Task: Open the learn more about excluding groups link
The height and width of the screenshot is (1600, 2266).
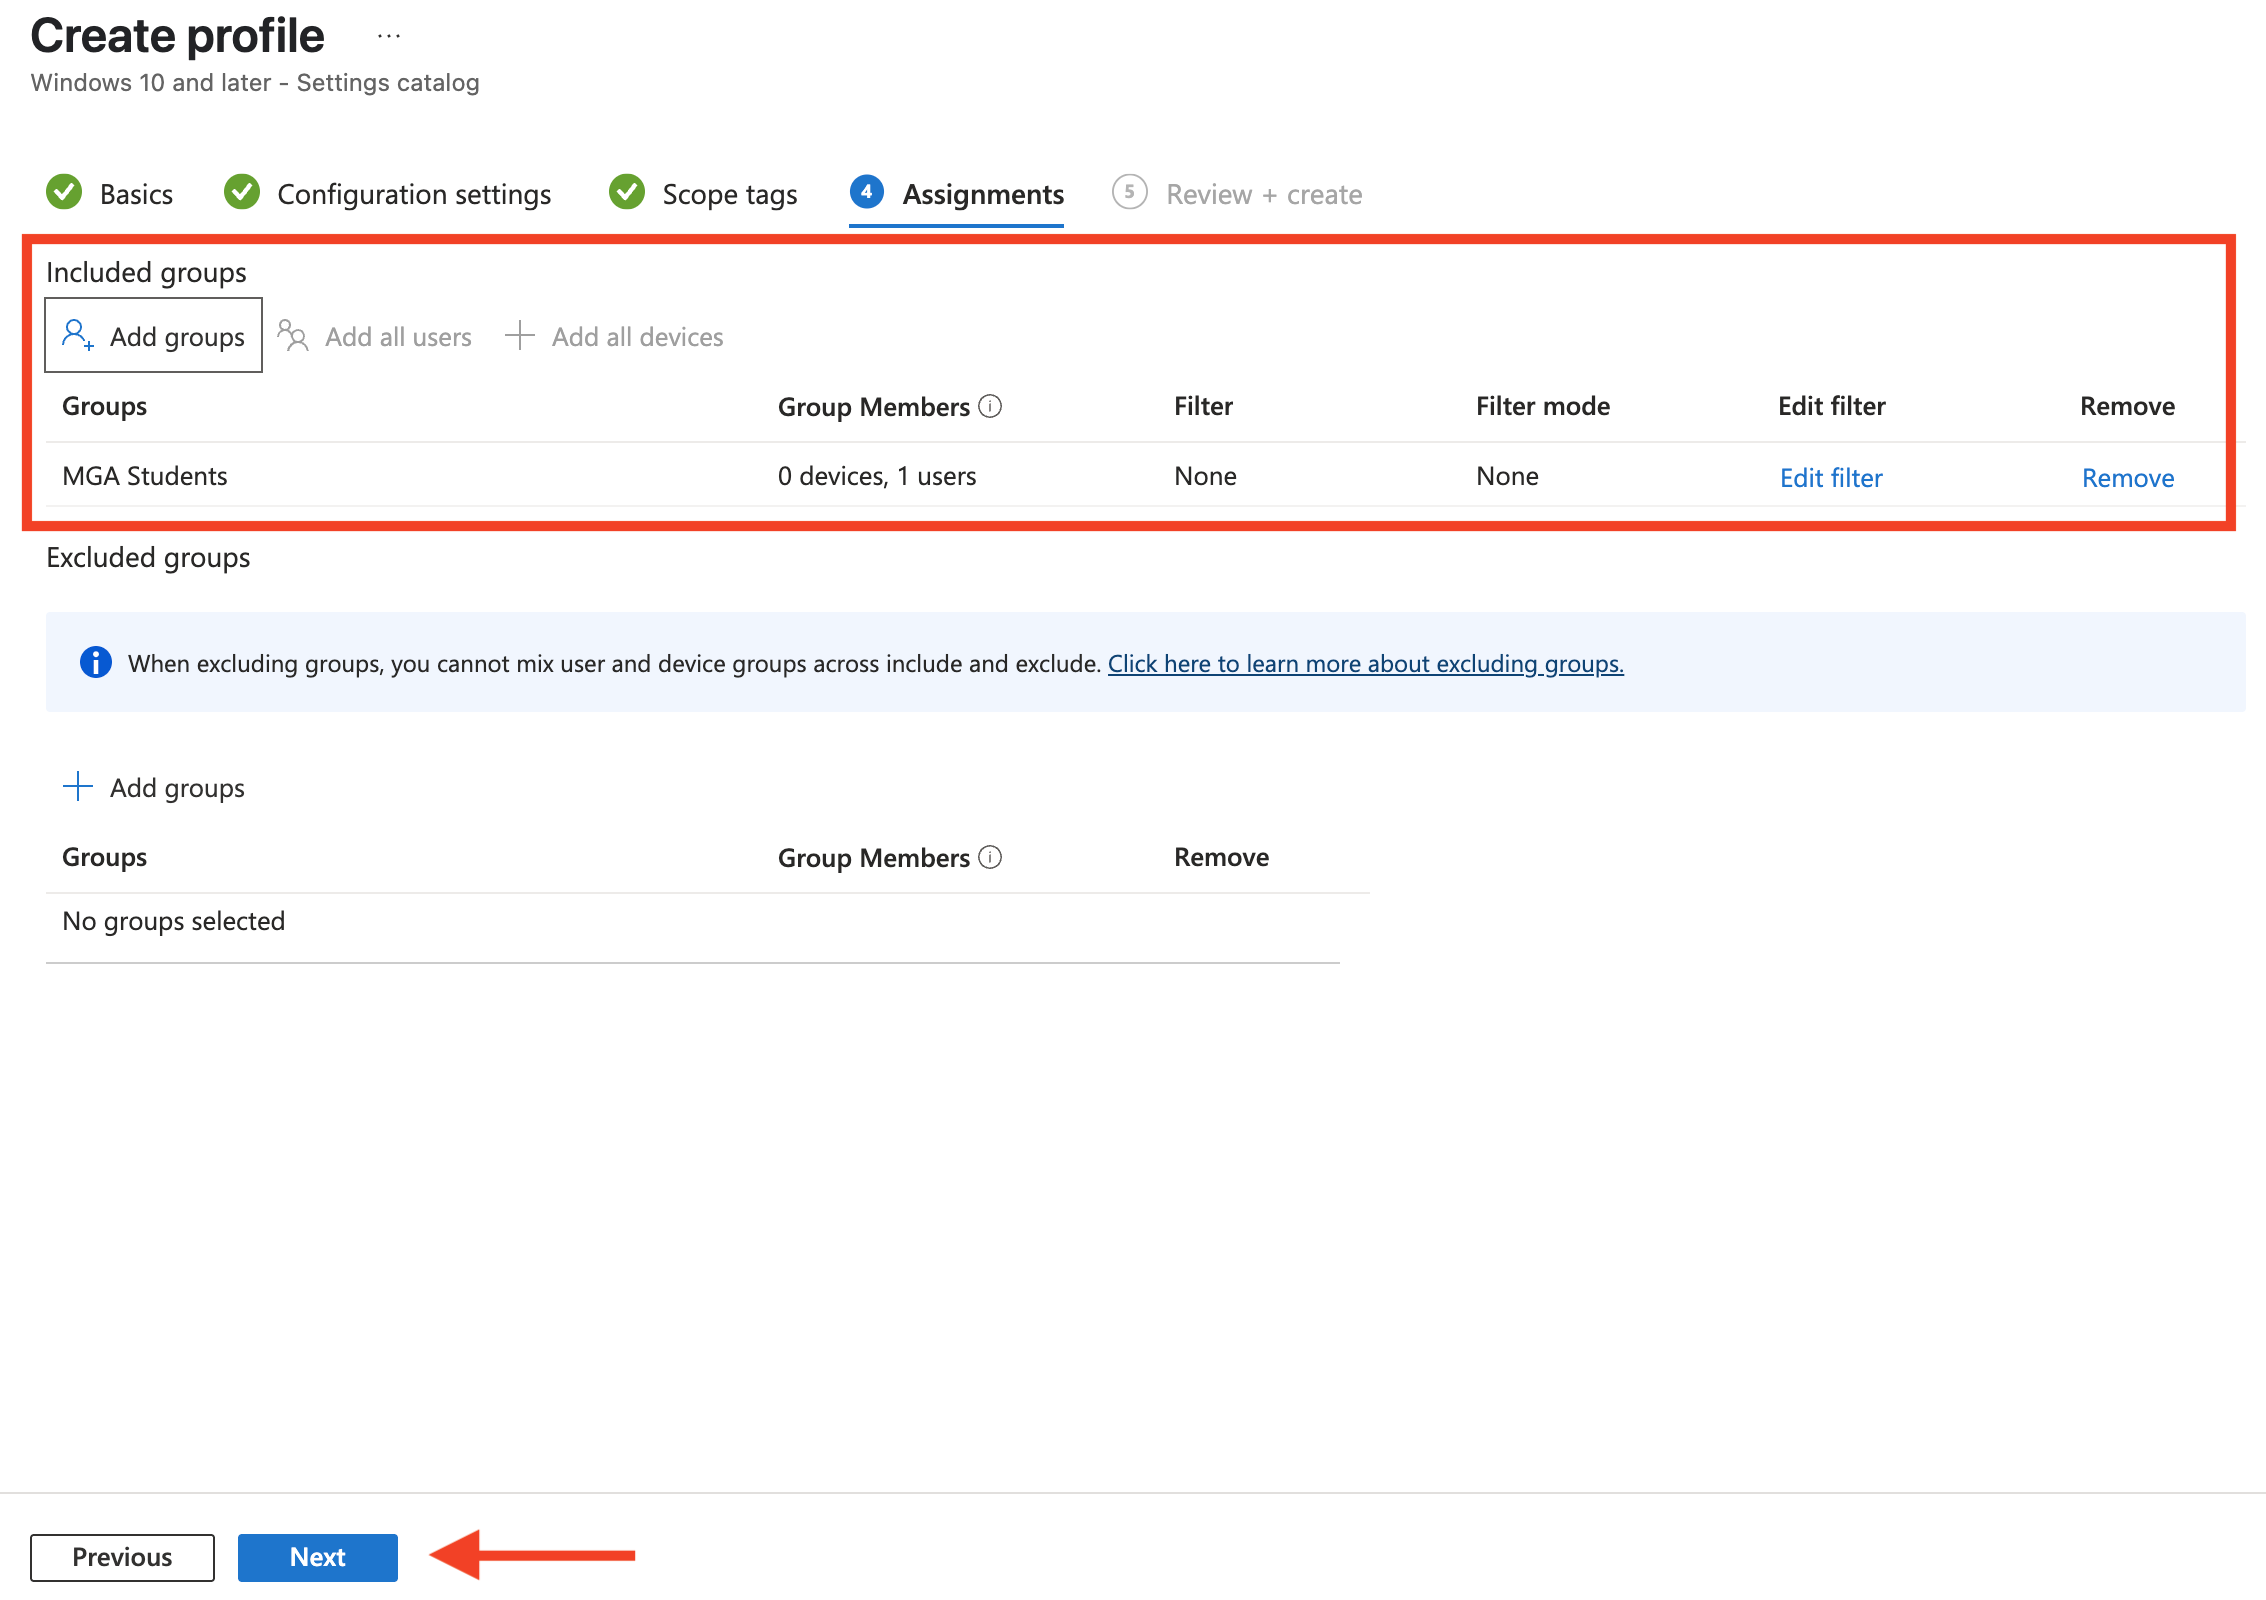Action: point(1365,664)
